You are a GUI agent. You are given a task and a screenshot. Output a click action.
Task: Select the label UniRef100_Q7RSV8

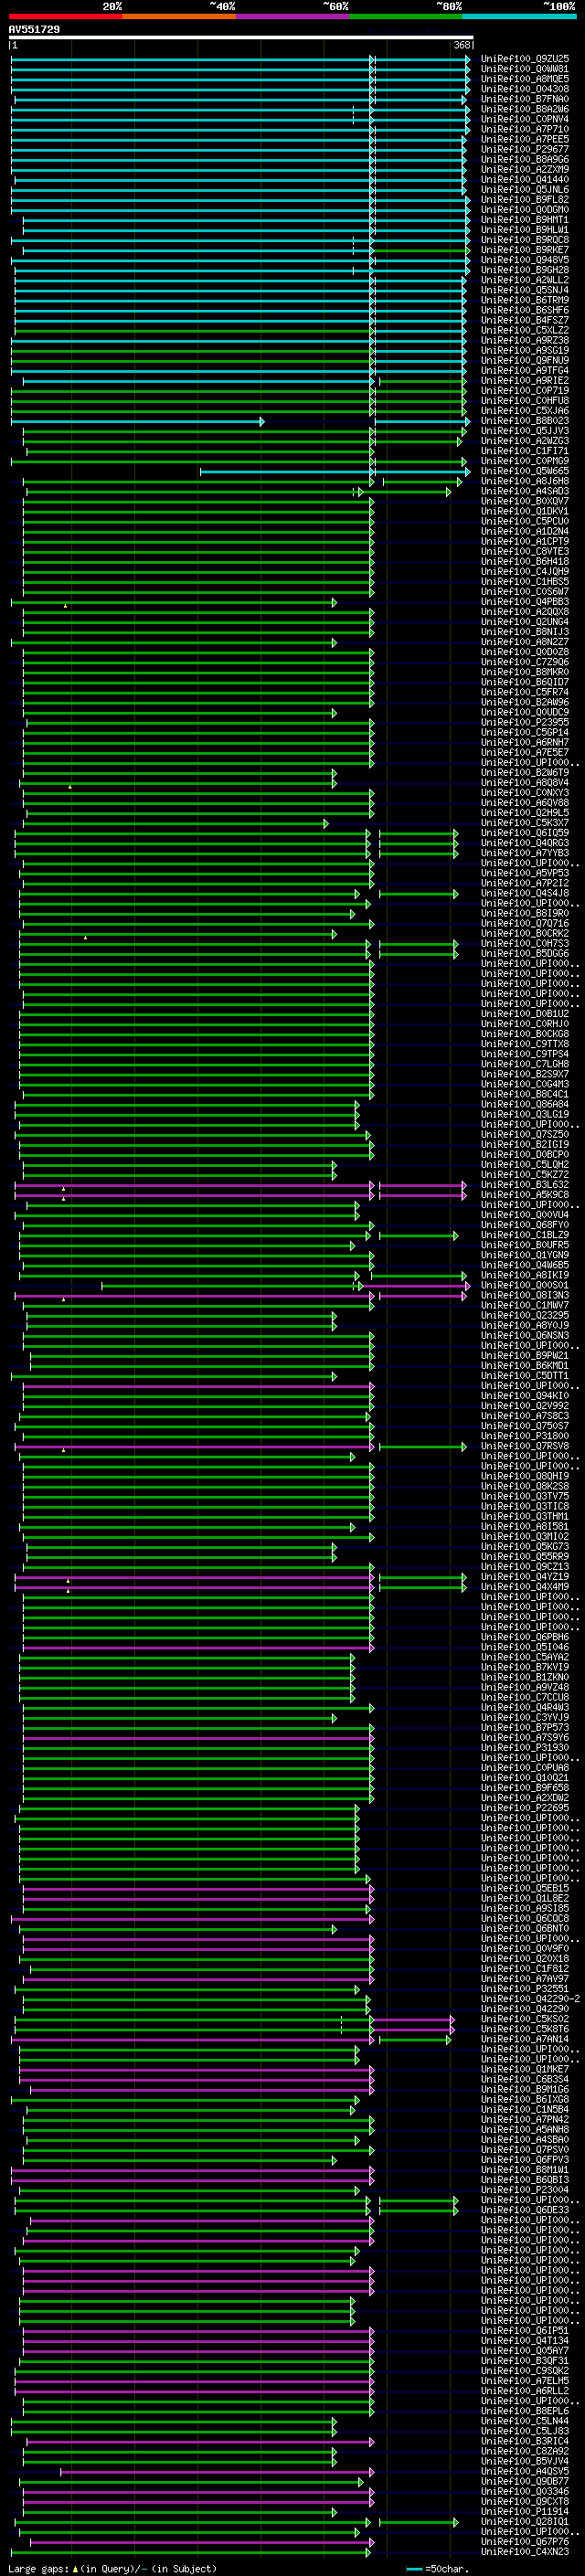pyautogui.click(x=525, y=1446)
